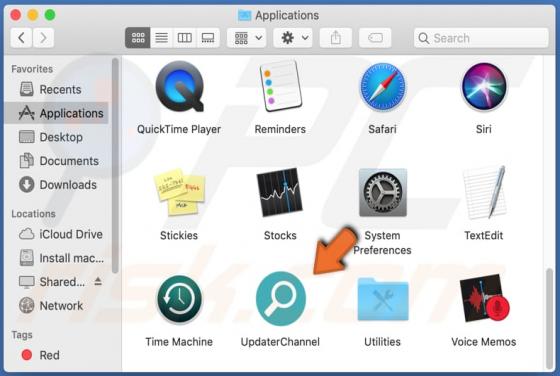Open the Action gear menu
The width and height of the screenshot is (560, 376).
[293, 37]
